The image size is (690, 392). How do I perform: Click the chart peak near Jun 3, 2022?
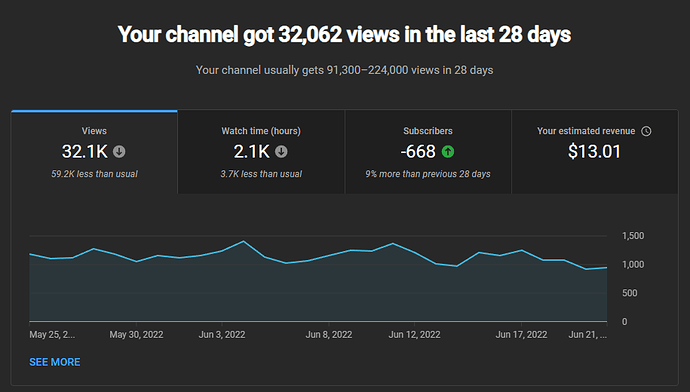(243, 241)
